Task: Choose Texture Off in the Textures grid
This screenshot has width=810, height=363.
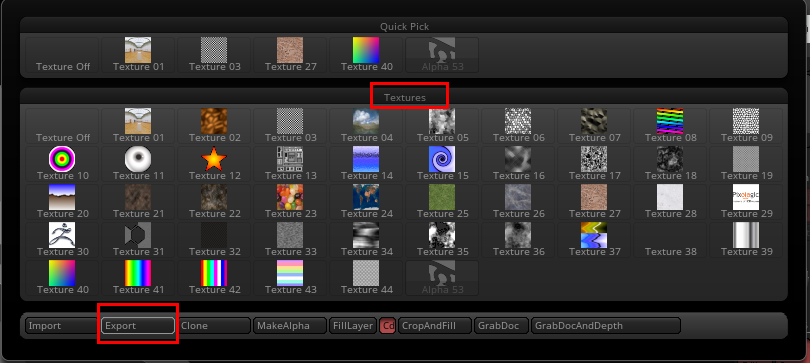Action: pyautogui.click(x=62, y=125)
